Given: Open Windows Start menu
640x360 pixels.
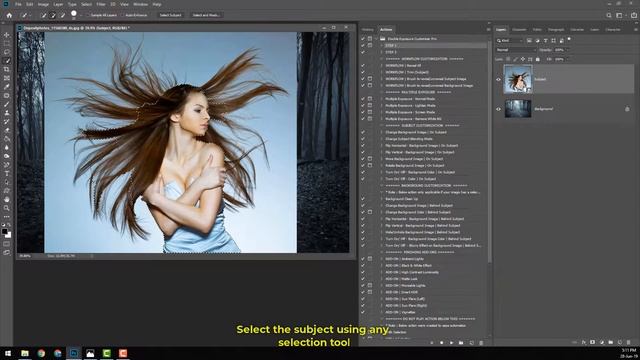Looking at the screenshot, I should click(x=8, y=353).
